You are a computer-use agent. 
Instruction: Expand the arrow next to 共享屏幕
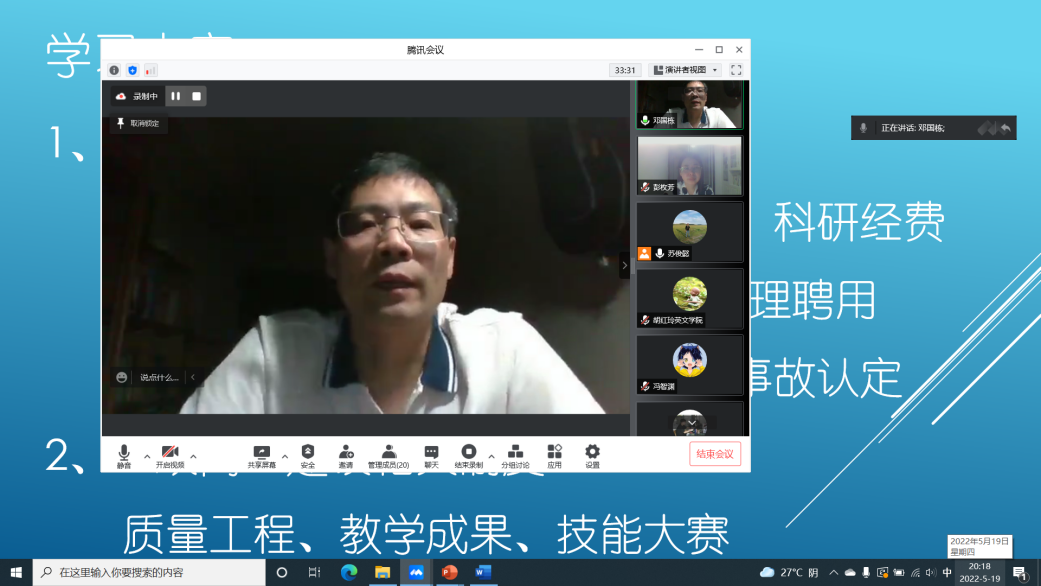coord(285,457)
